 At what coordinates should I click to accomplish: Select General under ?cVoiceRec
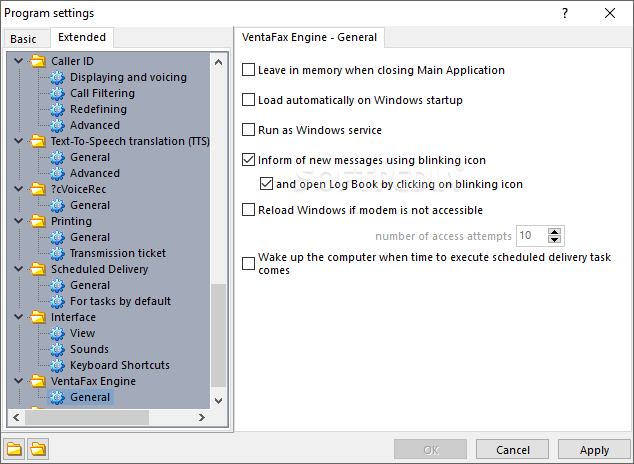pyautogui.click(x=90, y=205)
